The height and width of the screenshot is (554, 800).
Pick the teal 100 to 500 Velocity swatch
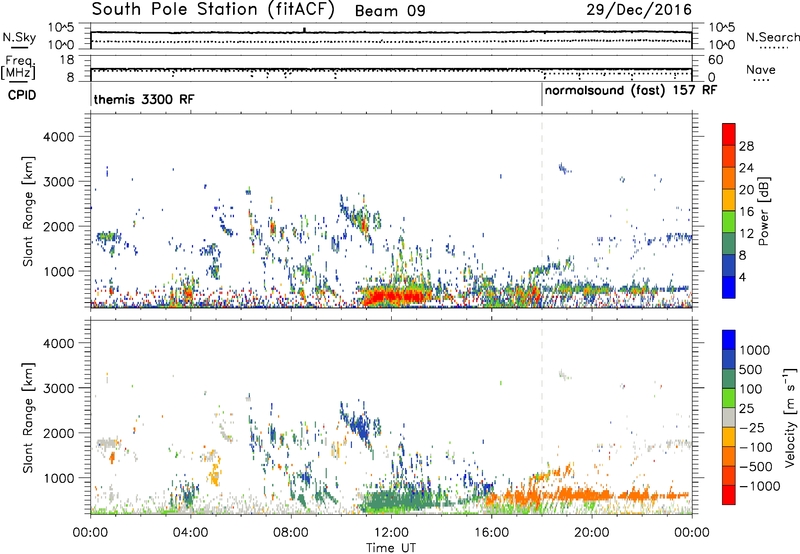click(x=729, y=379)
